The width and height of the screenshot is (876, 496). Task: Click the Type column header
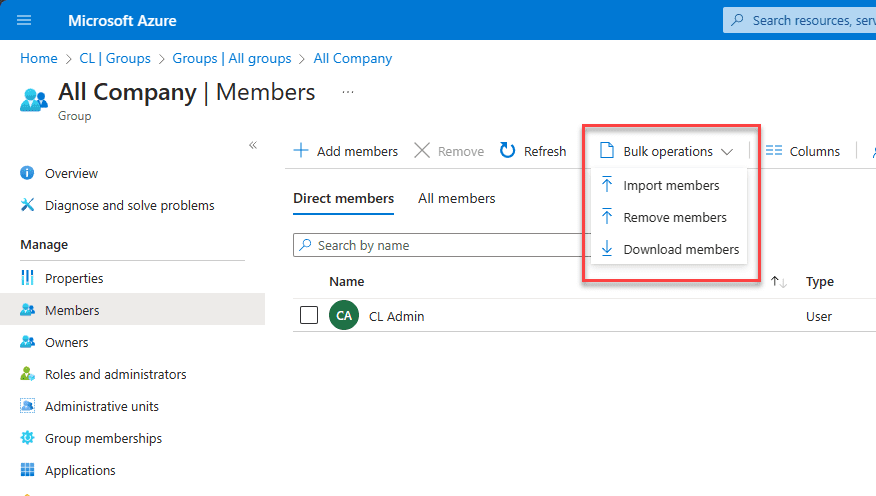pyautogui.click(x=820, y=282)
